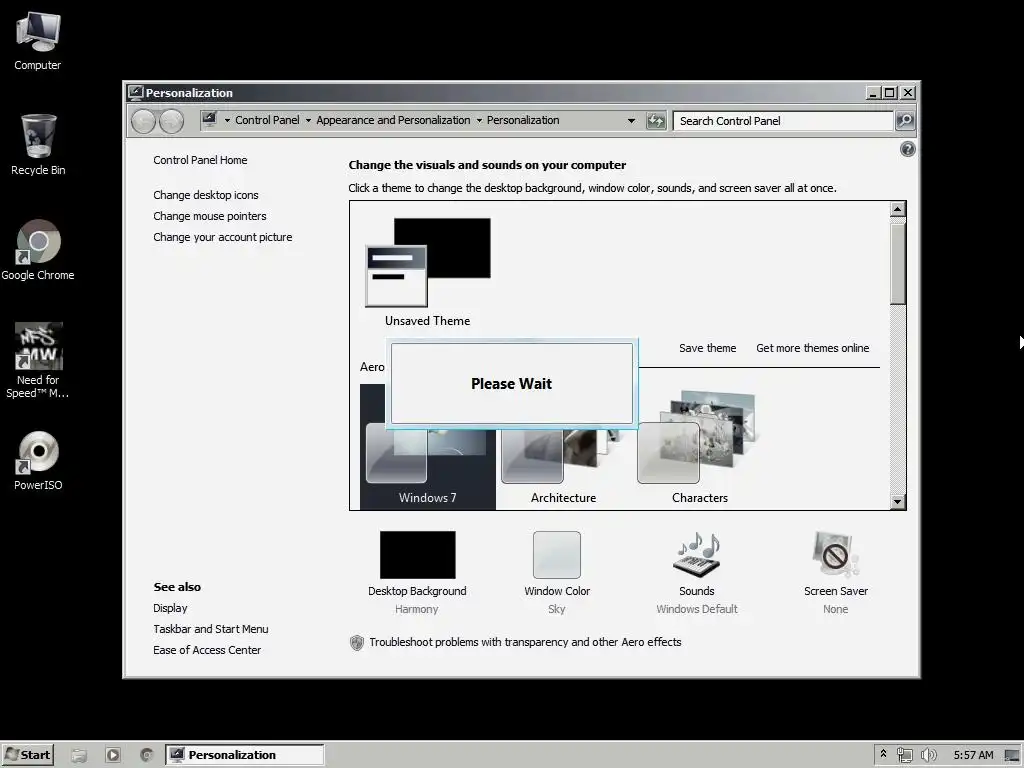Open the Help question mark icon

[x=907, y=150]
